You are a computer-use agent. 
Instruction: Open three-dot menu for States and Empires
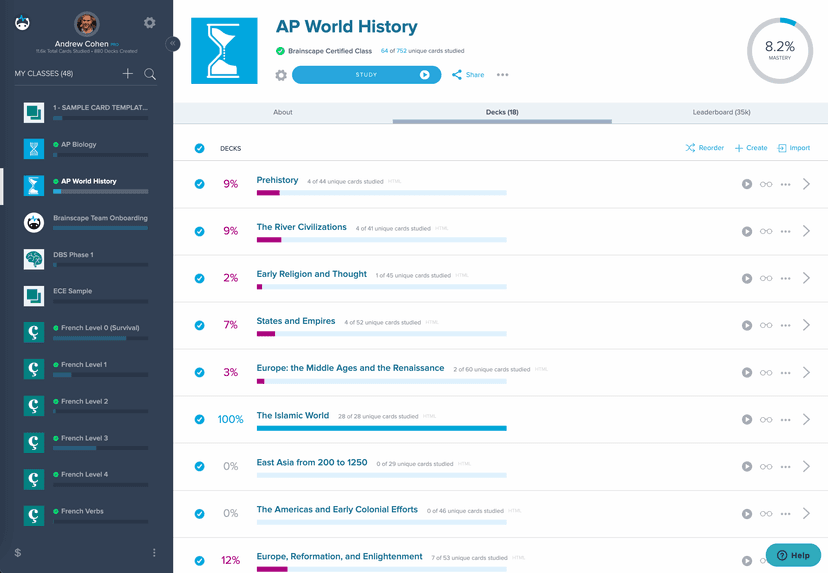pos(786,325)
